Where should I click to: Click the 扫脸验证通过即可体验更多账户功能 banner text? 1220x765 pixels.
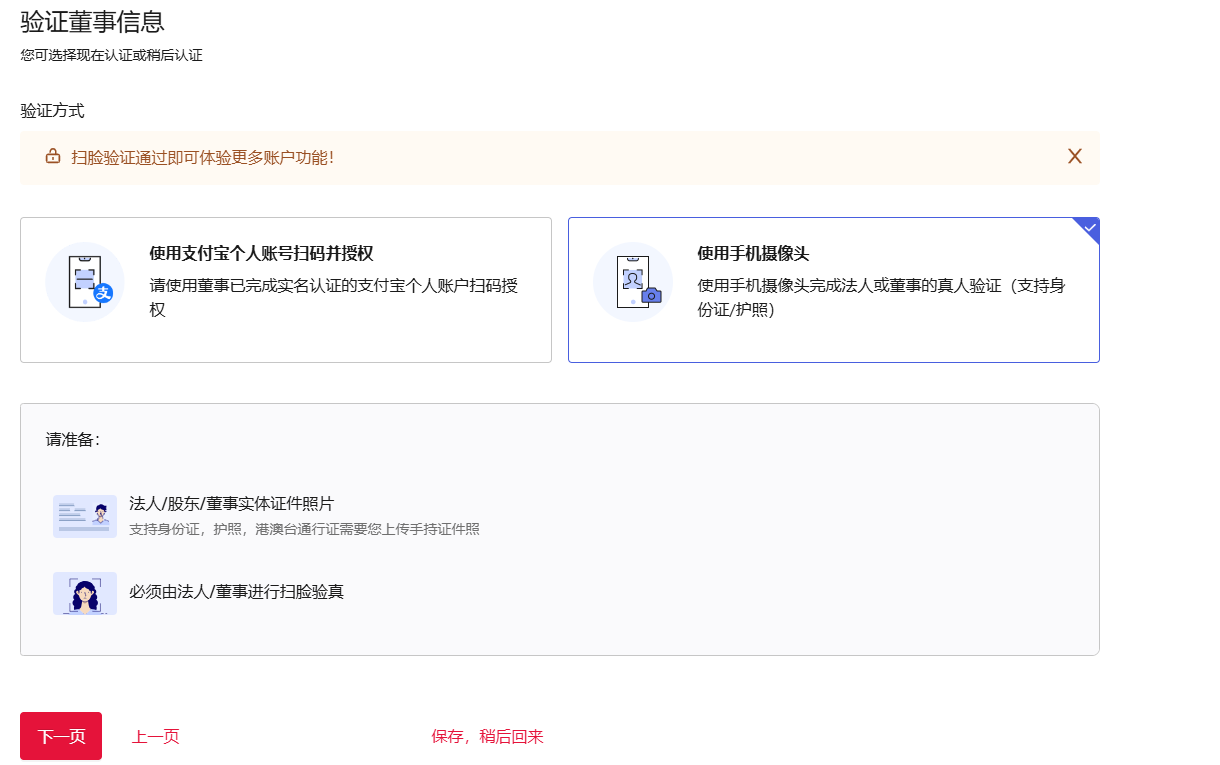(202, 158)
